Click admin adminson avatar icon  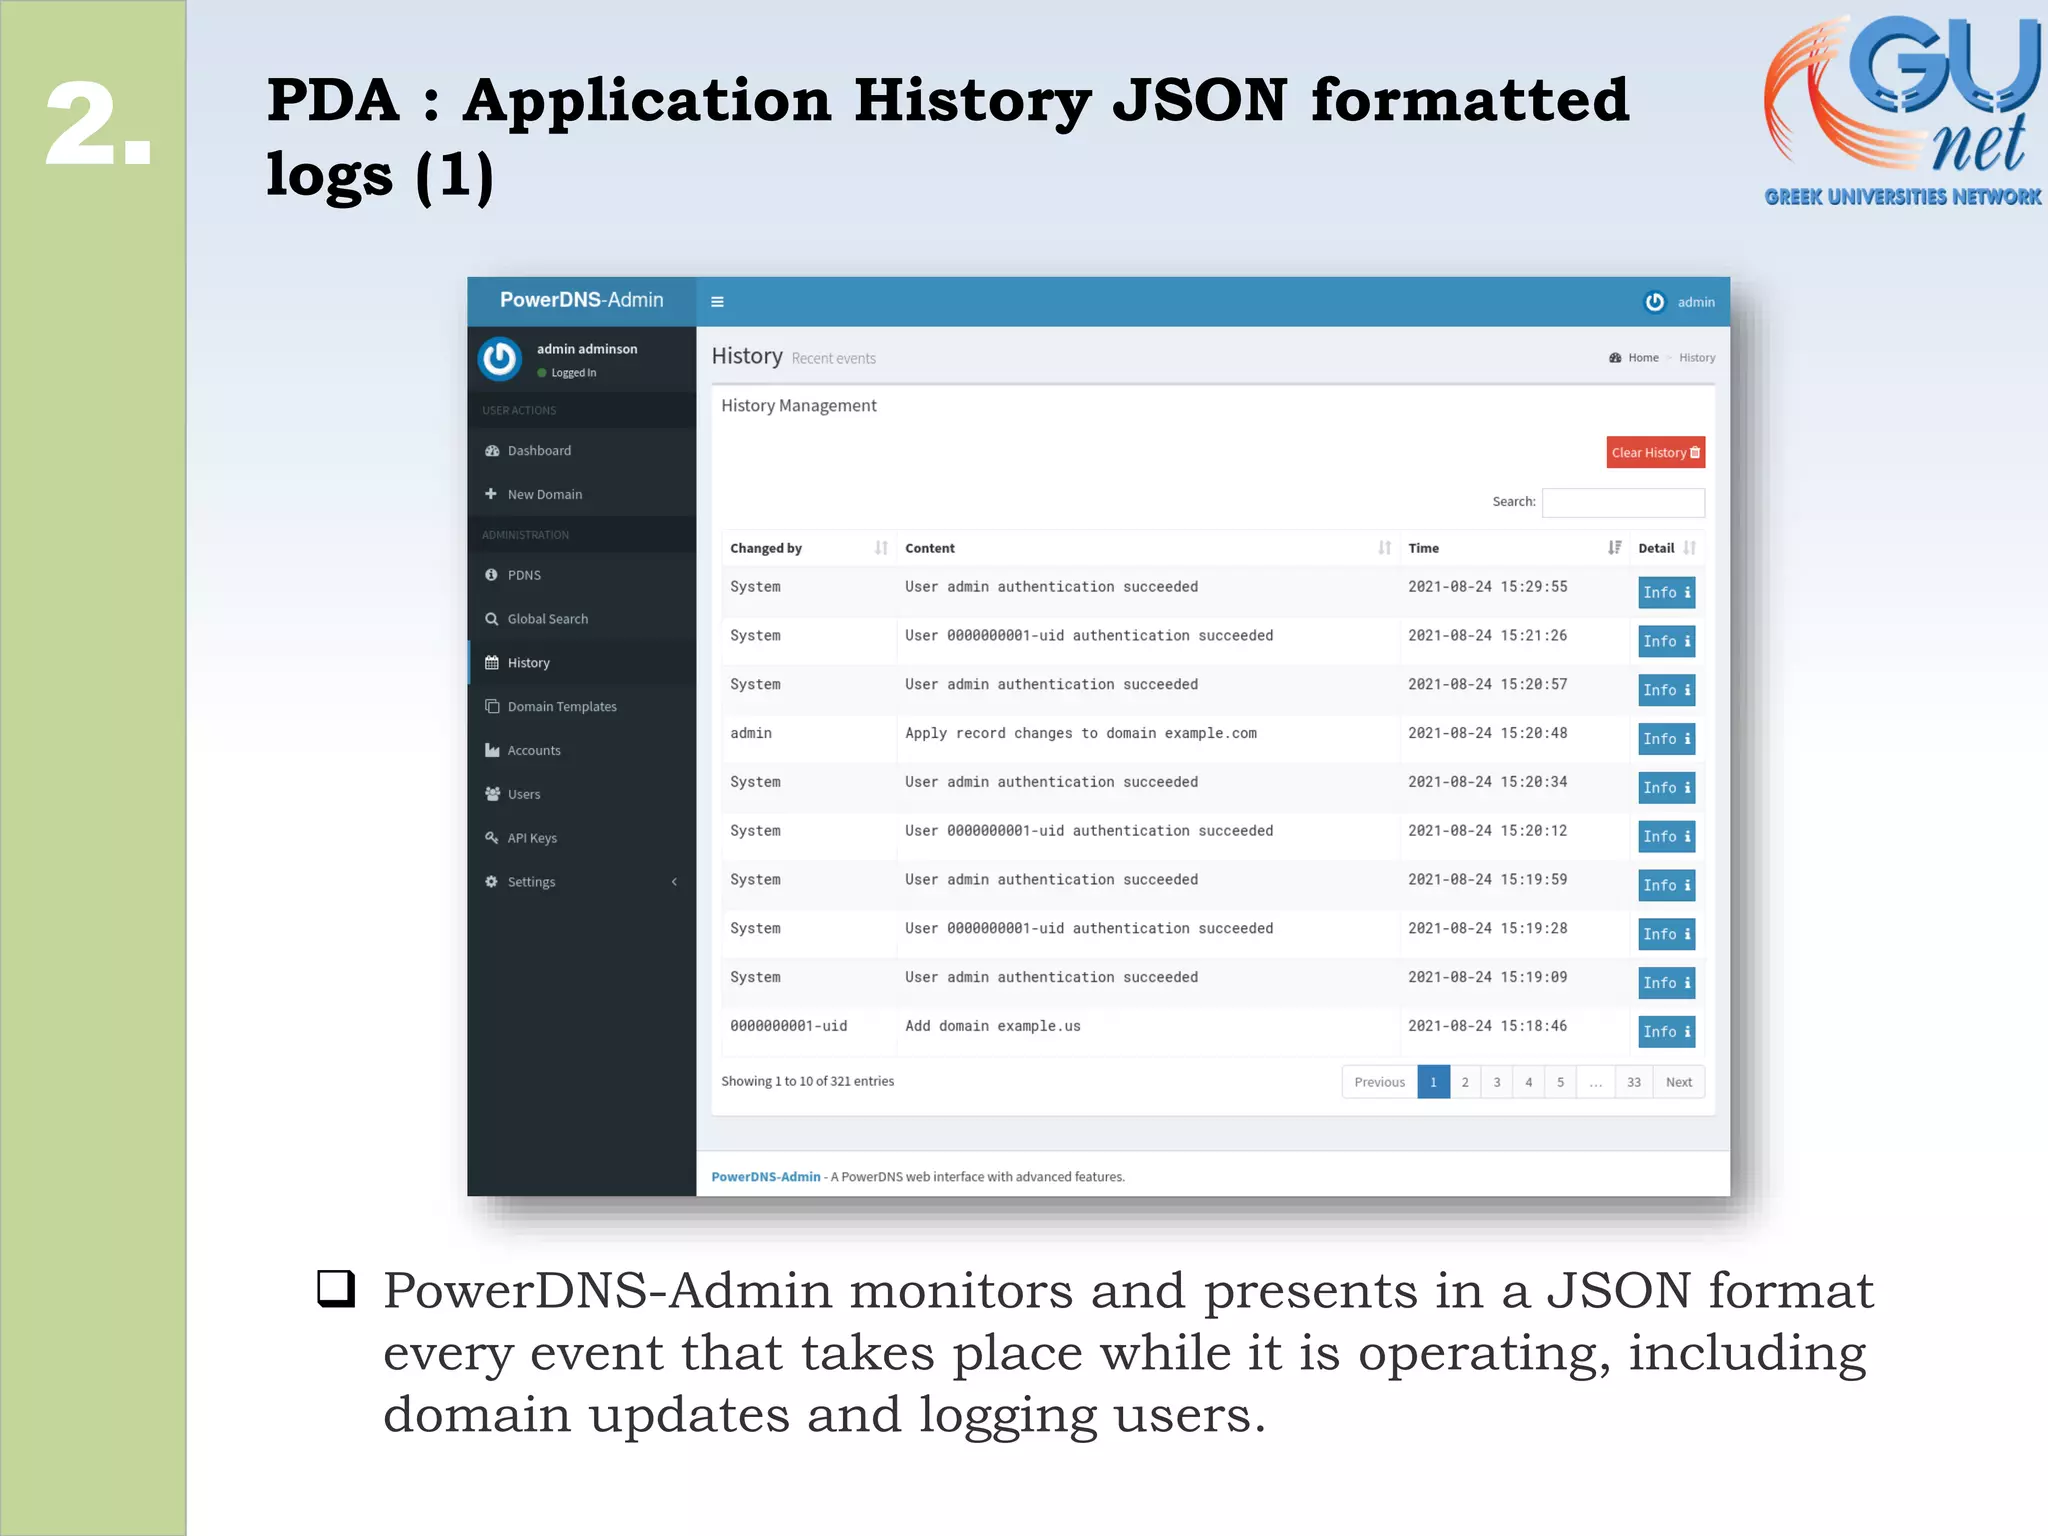pos(500,359)
